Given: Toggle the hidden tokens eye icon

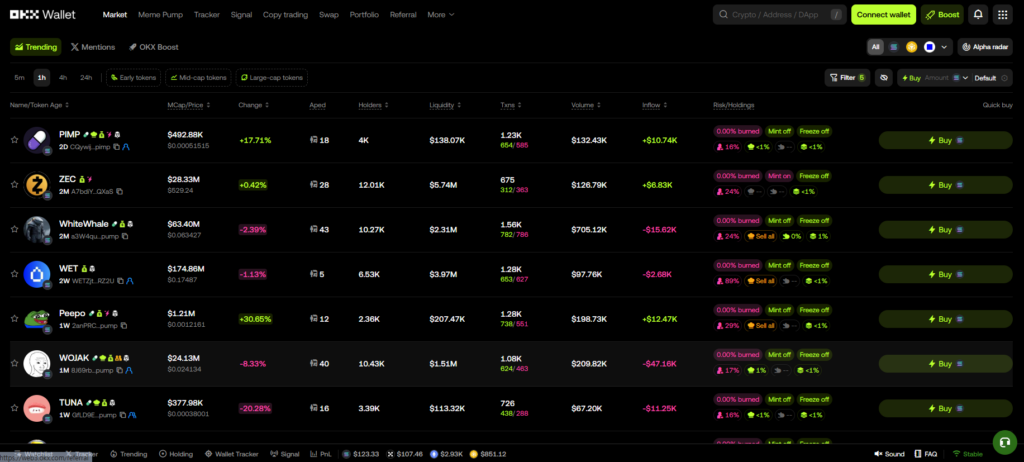Looking at the screenshot, I should (883, 77).
